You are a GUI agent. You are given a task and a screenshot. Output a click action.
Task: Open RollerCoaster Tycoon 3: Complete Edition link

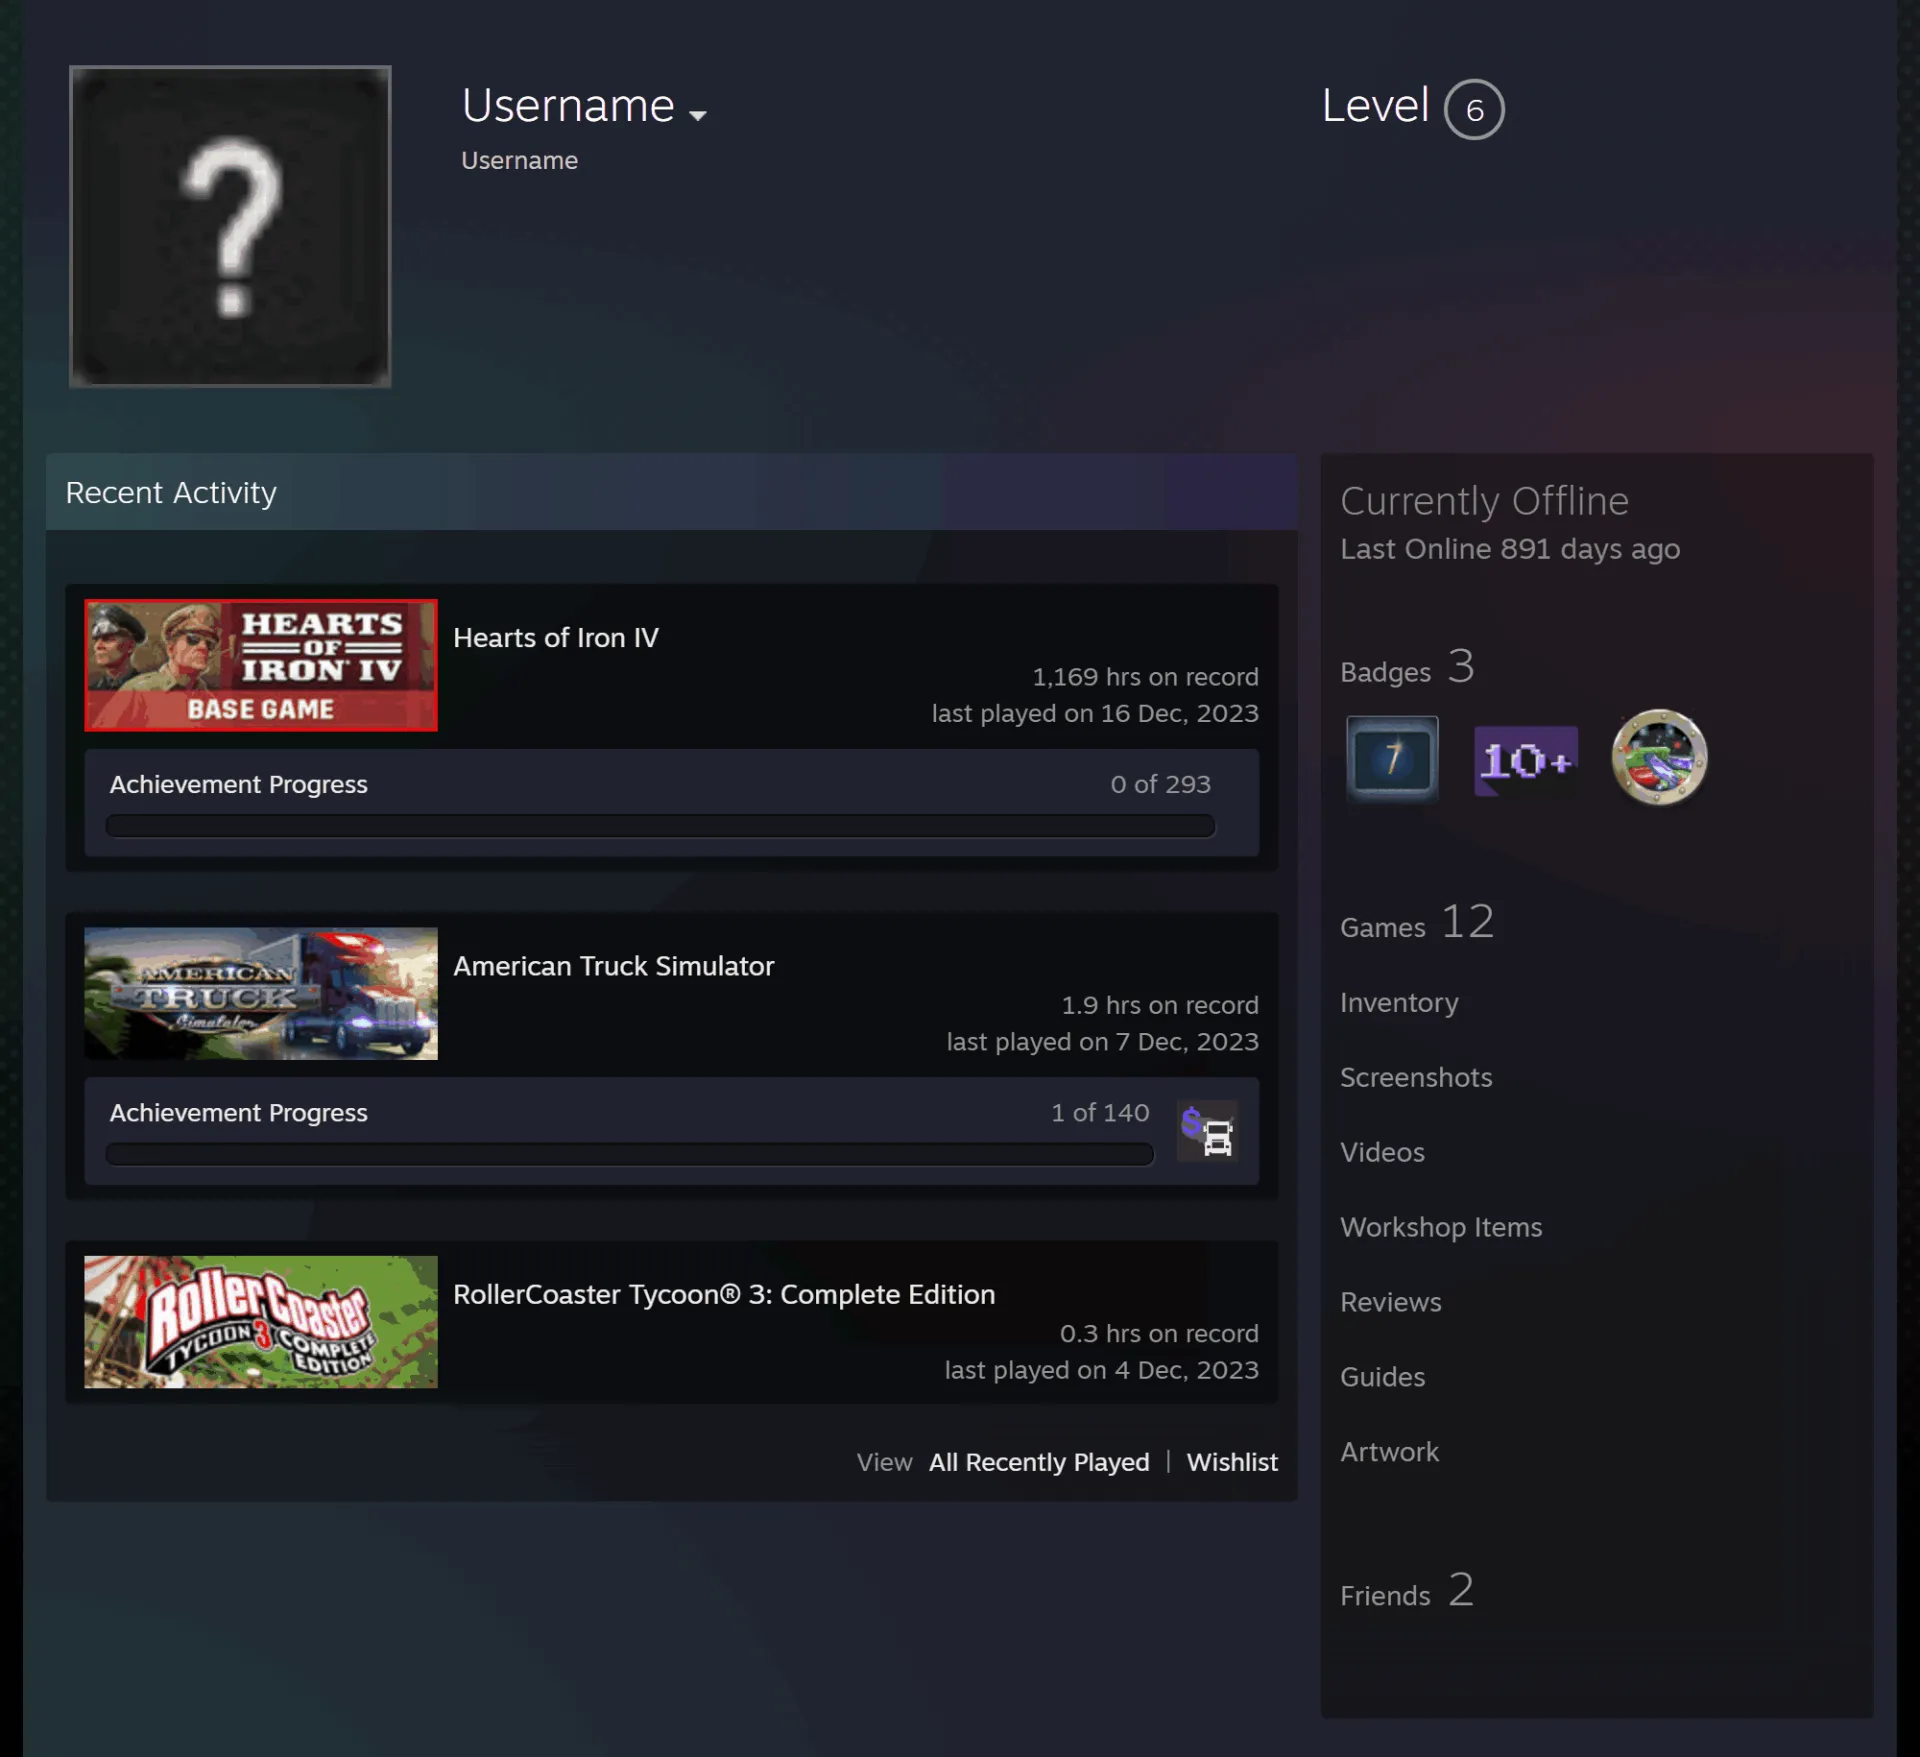[x=724, y=1294]
